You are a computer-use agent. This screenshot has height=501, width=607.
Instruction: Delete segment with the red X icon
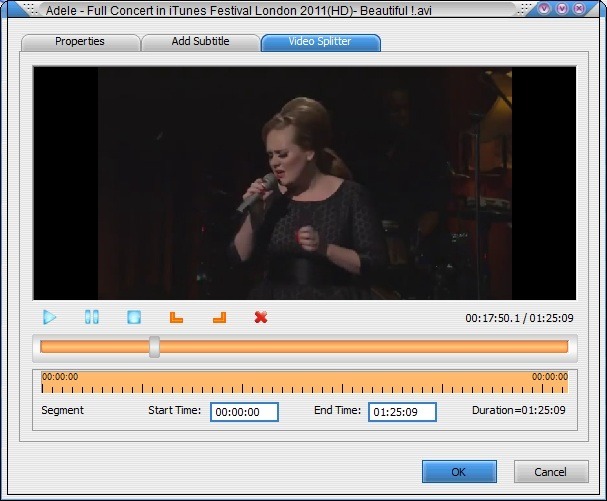tap(261, 317)
